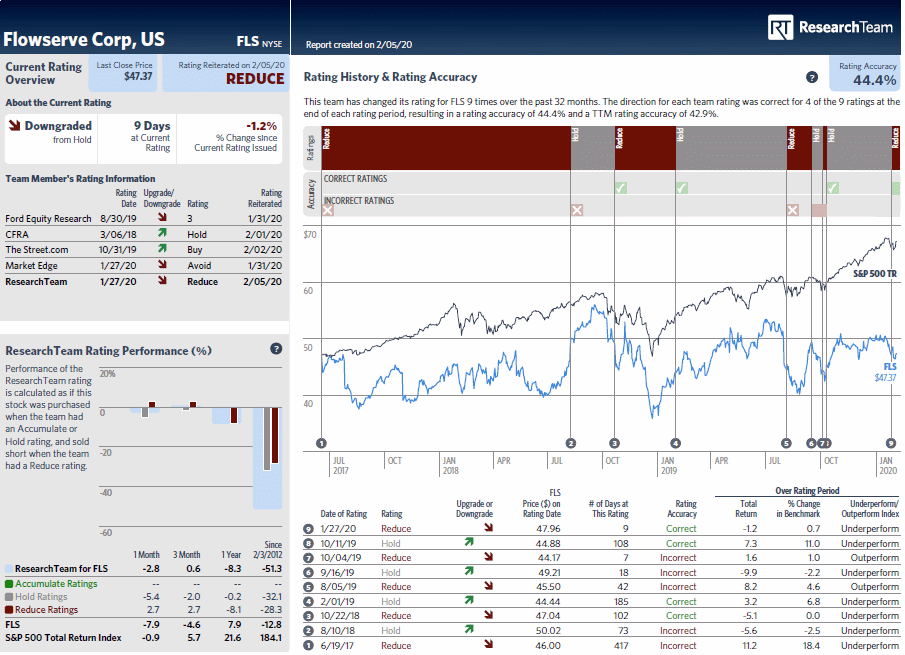Click the correct checkmark at chart marker 4's line
905x655 pixels.
(682, 188)
